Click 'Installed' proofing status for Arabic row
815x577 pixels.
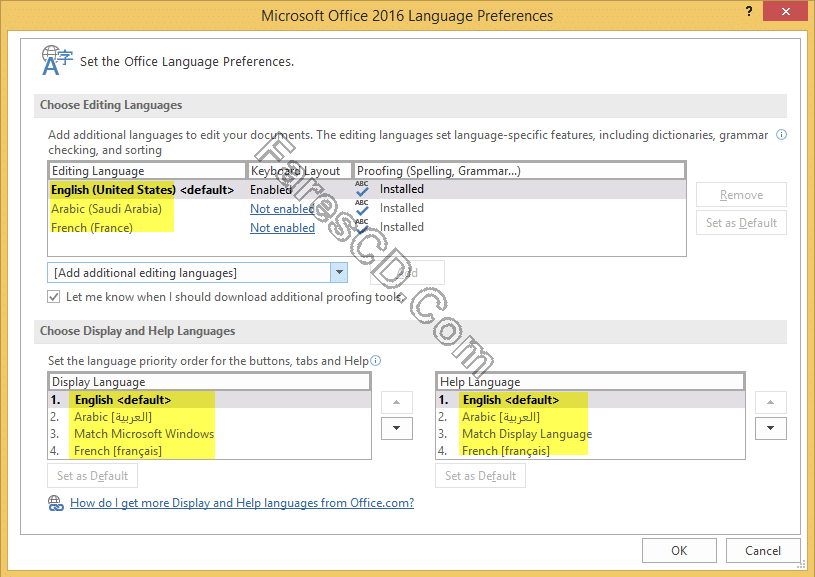[x=402, y=208]
